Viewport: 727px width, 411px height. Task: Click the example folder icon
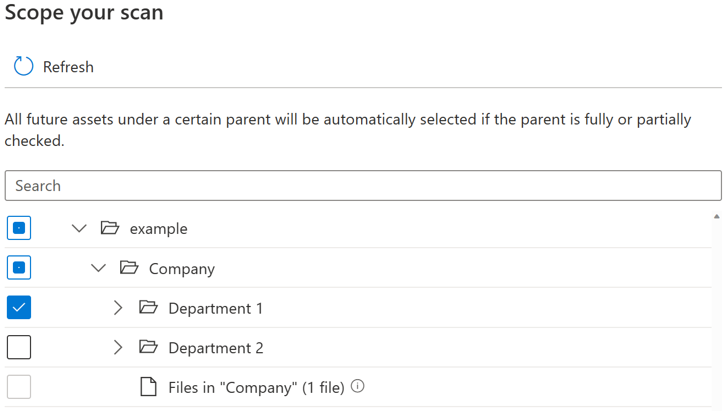110,228
